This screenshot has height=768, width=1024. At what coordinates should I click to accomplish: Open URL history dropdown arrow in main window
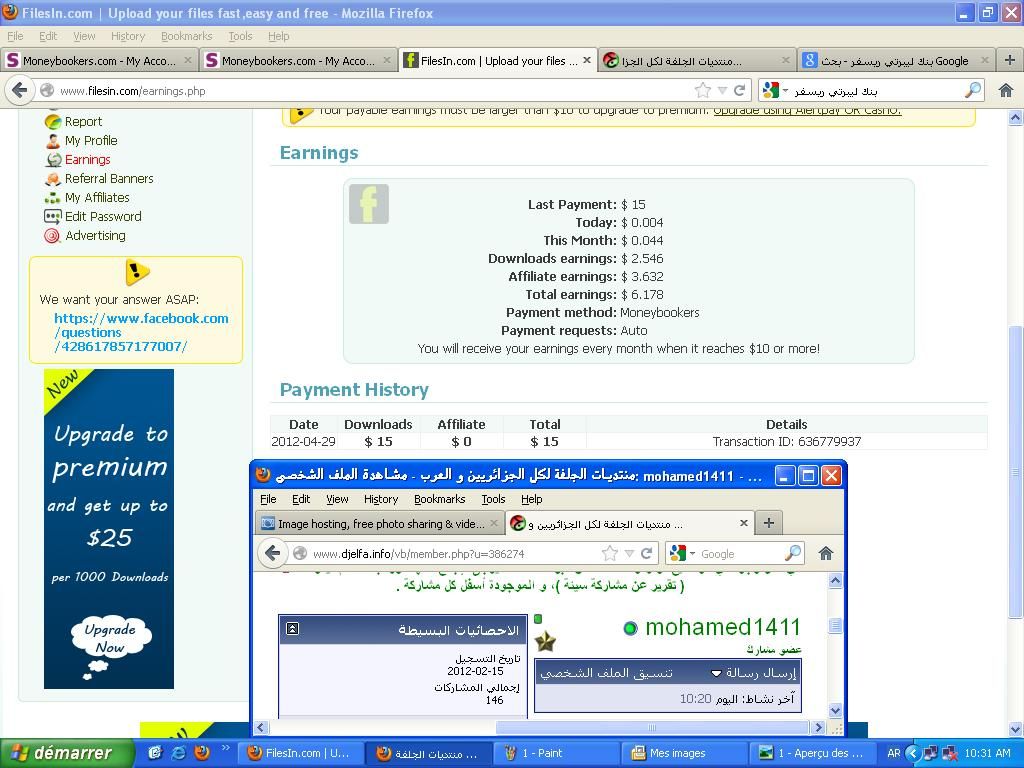[x=722, y=90]
